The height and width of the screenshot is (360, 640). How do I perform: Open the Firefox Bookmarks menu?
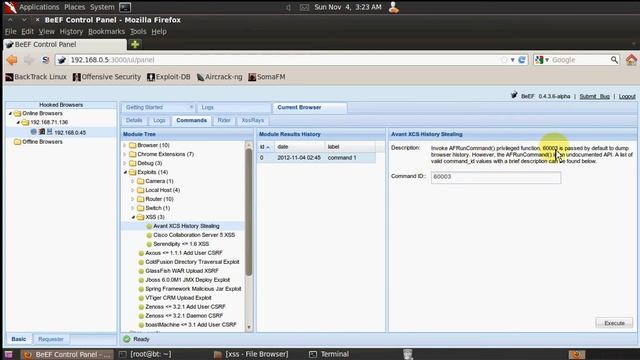coord(107,31)
